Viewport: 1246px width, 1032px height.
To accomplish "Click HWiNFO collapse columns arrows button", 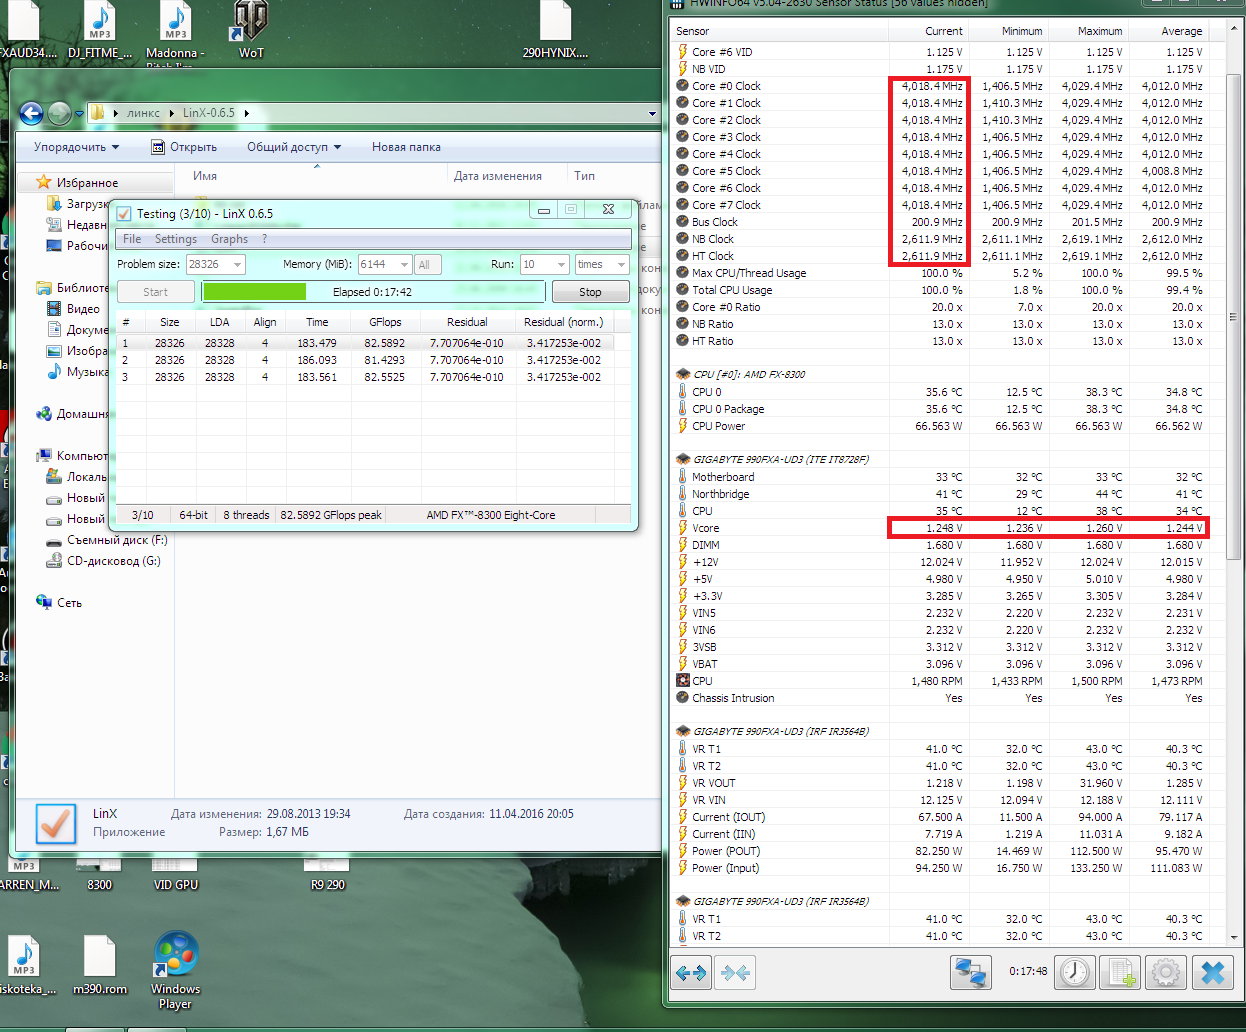I will click(x=735, y=972).
